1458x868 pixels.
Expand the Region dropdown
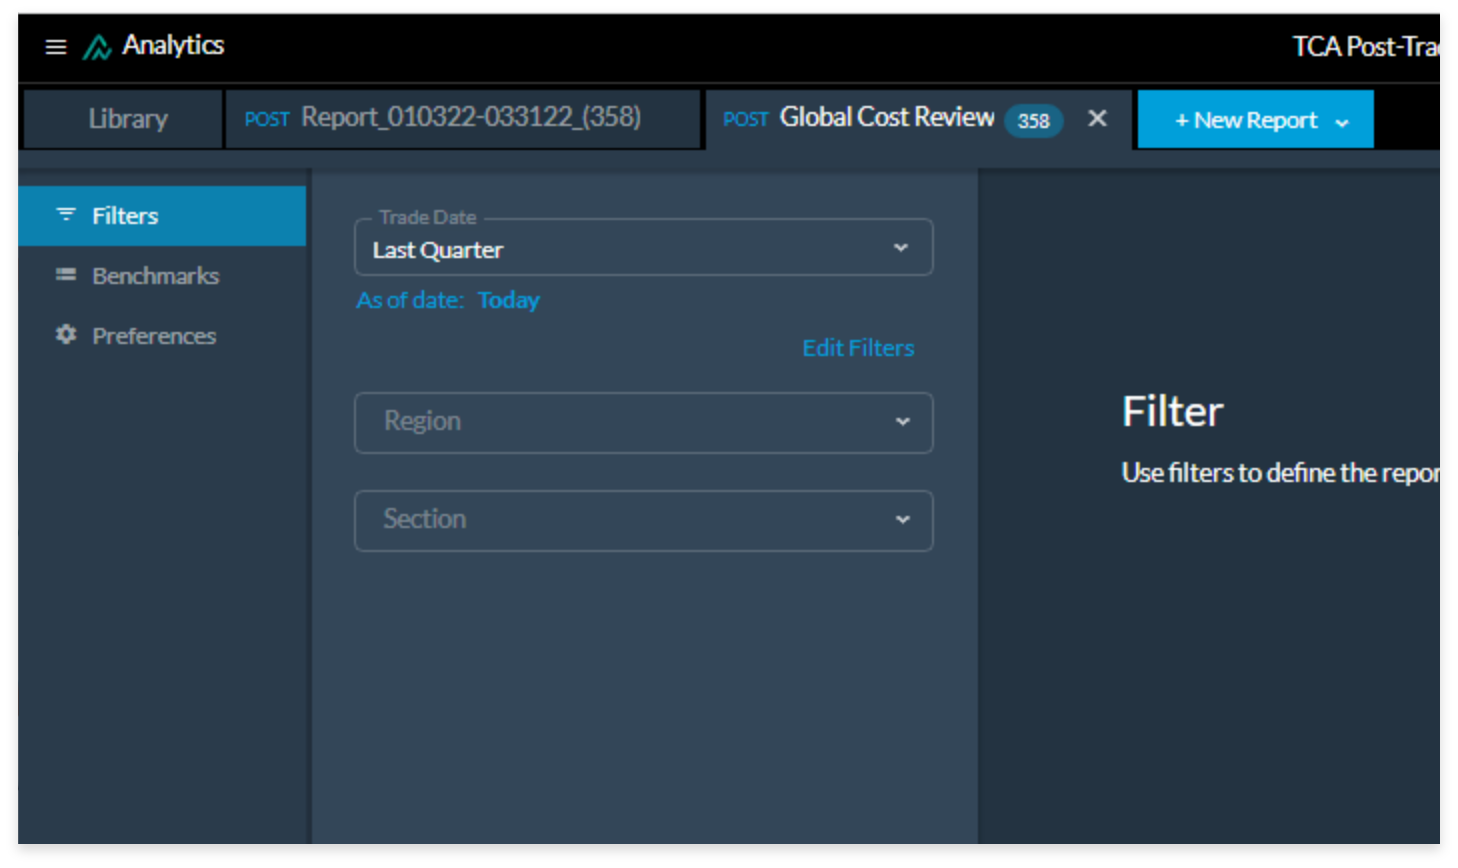pyautogui.click(x=643, y=422)
